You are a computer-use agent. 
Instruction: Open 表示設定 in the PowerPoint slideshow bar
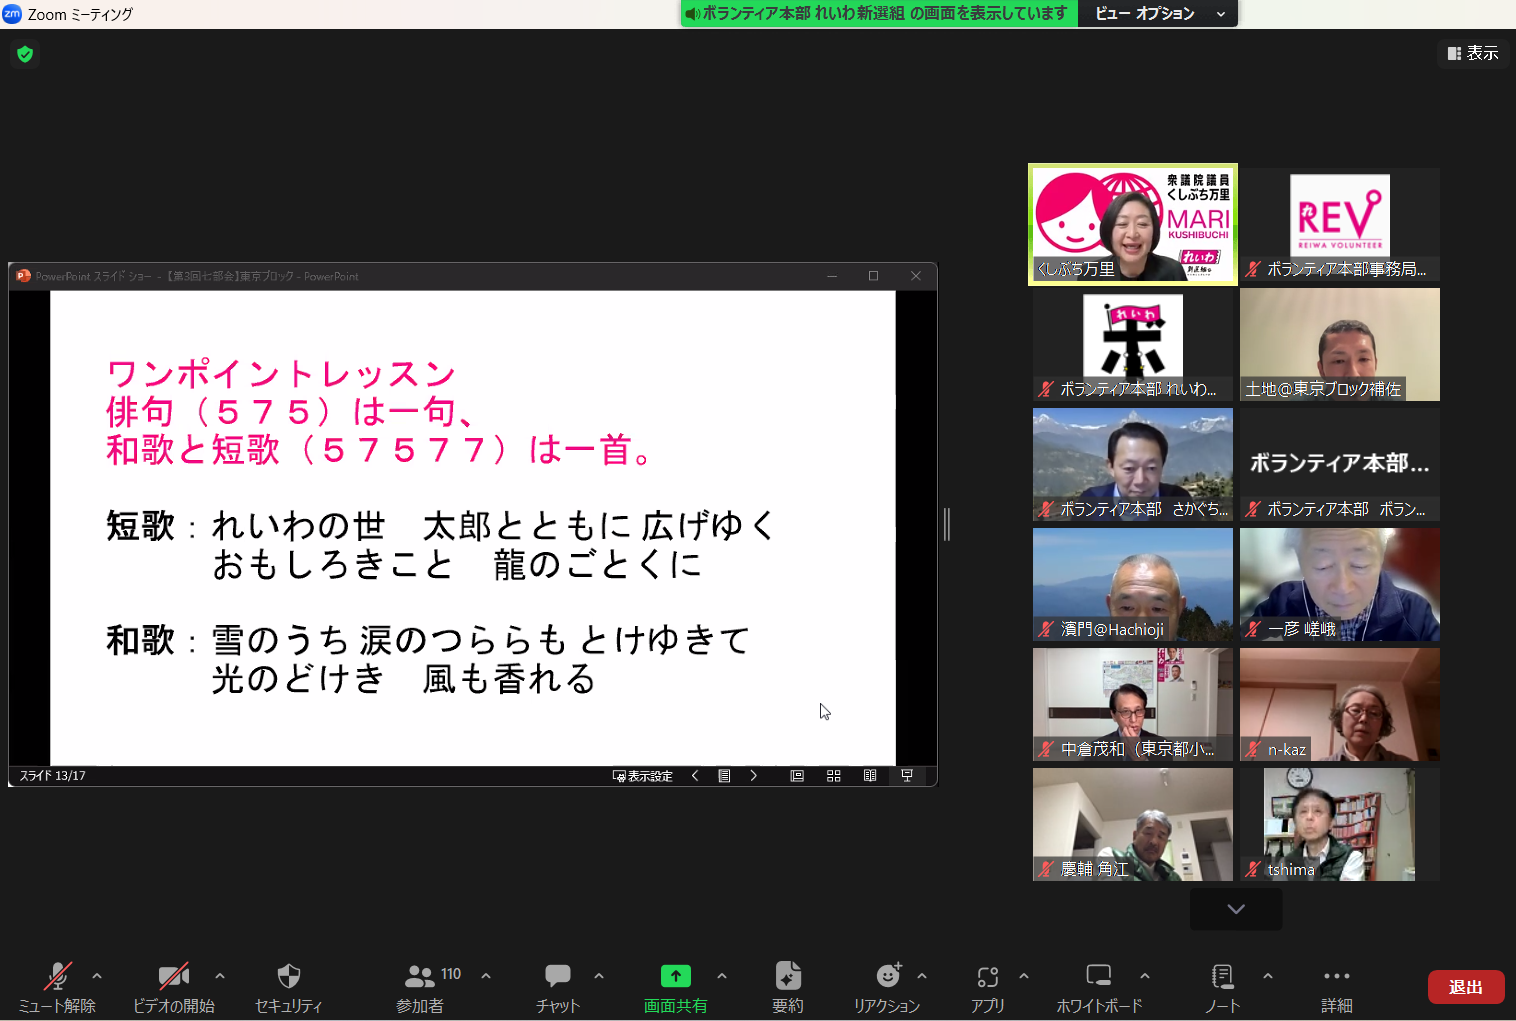click(641, 775)
